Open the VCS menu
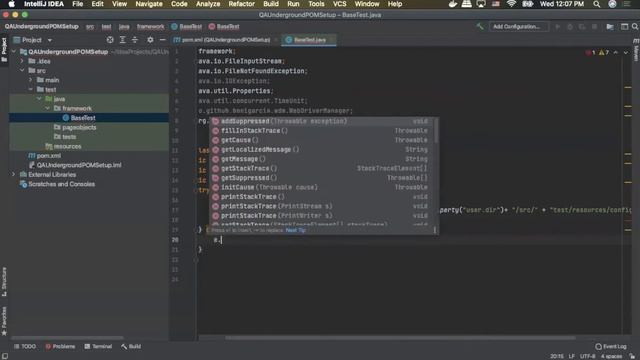The image size is (640, 360). pos(340,4)
